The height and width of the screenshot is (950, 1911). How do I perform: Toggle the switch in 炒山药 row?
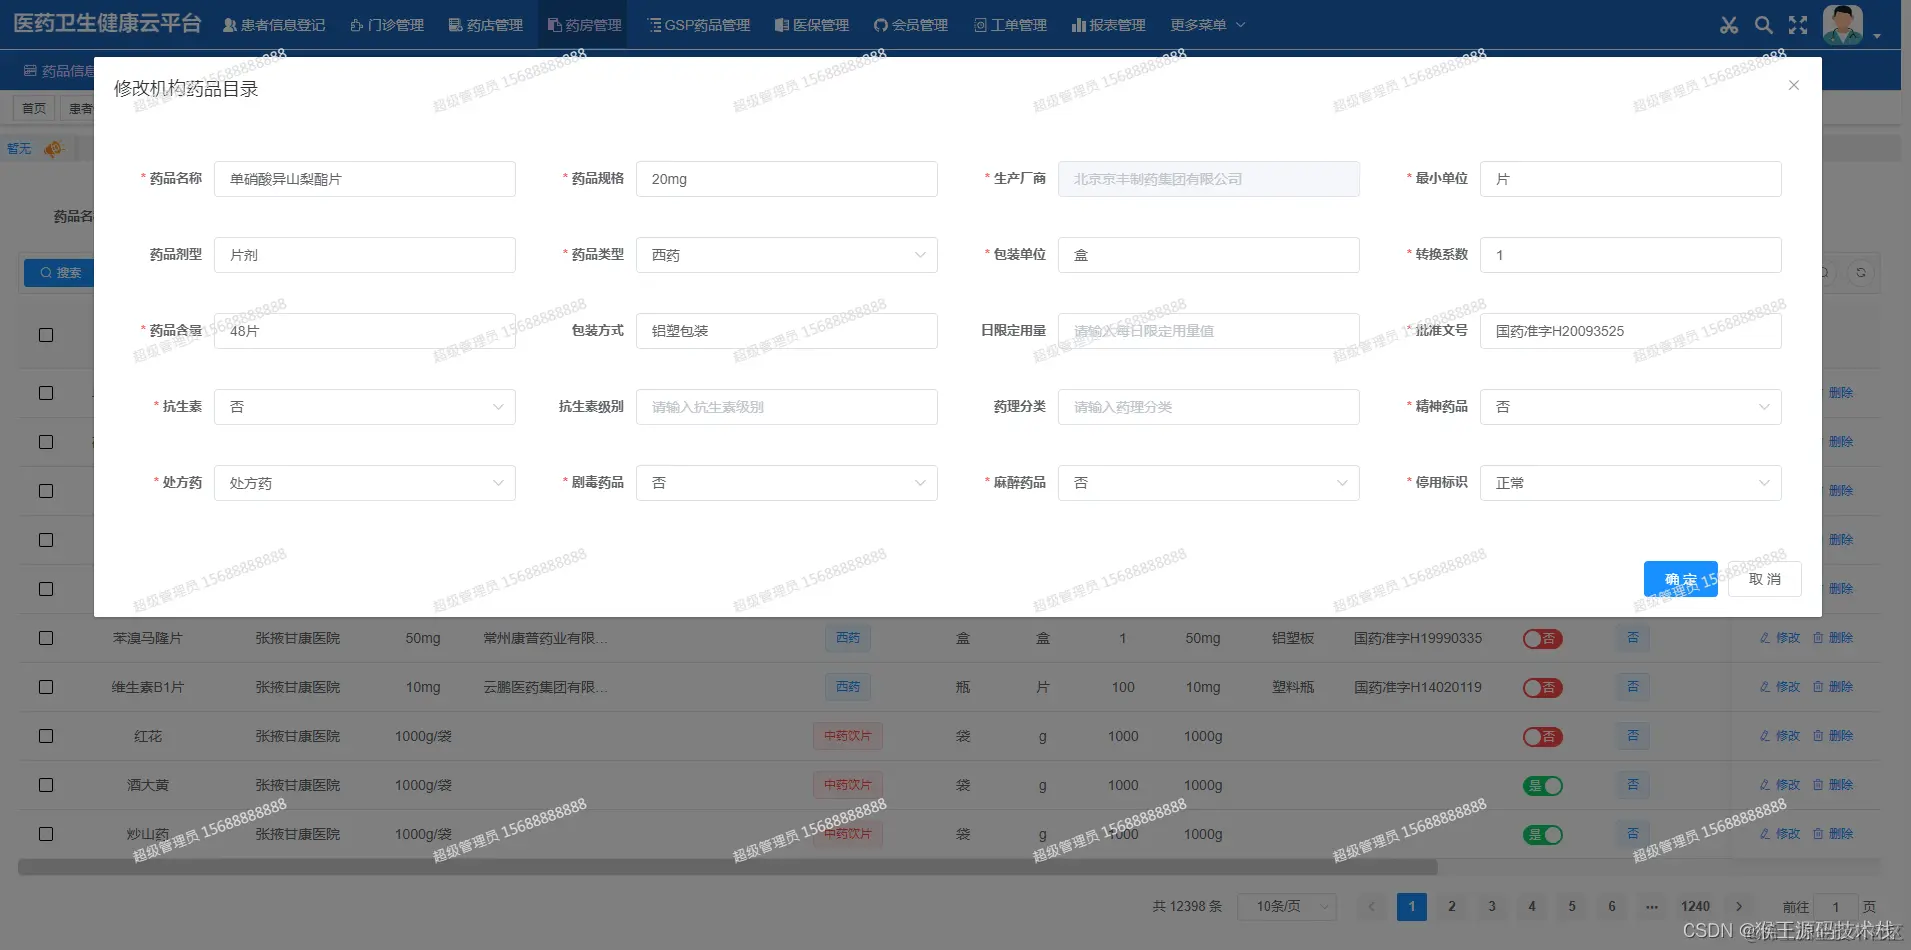(1542, 835)
